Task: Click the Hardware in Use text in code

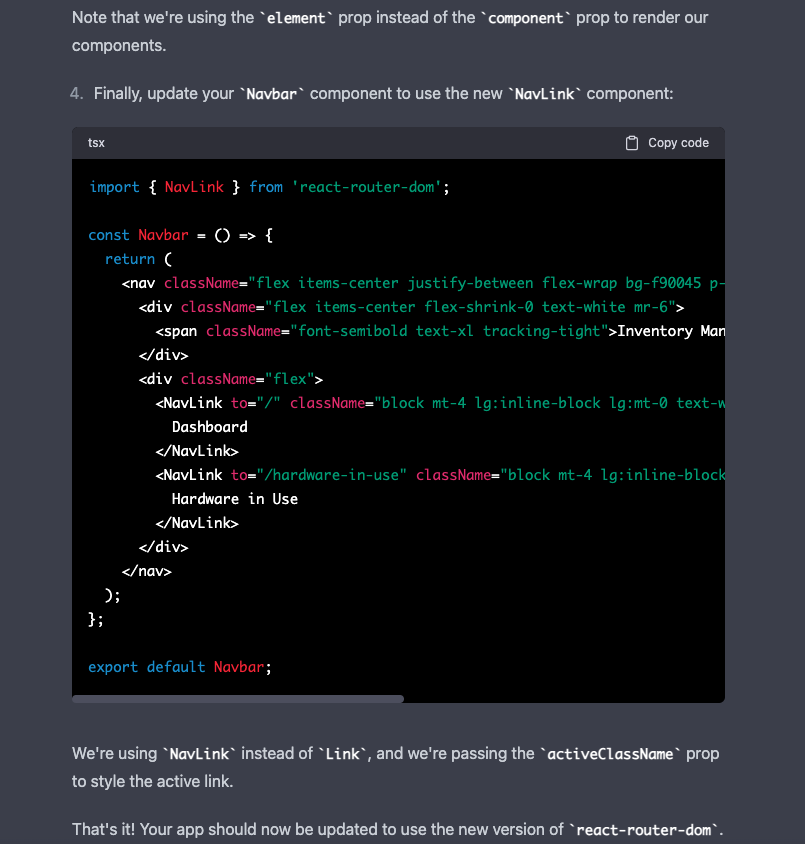Action: (x=235, y=500)
